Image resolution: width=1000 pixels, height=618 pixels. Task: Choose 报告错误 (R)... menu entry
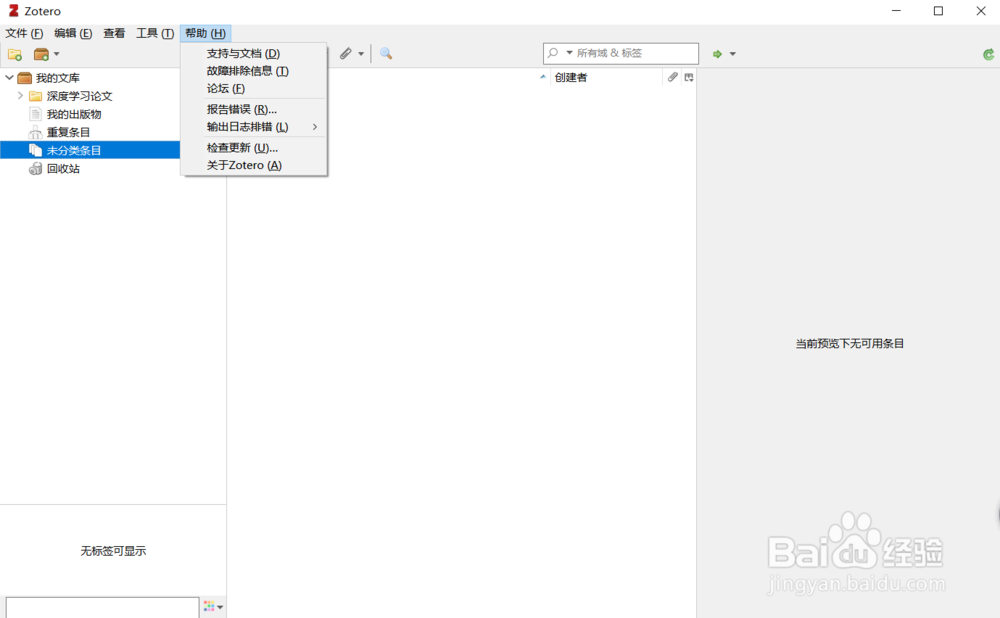tap(254, 110)
